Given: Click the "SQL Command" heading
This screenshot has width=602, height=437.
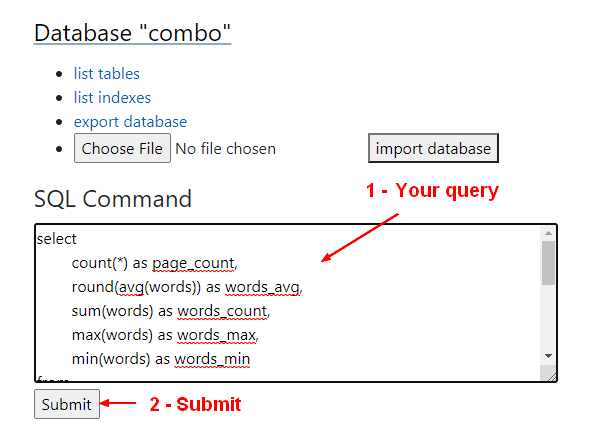Looking at the screenshot, I should point(113,198).
